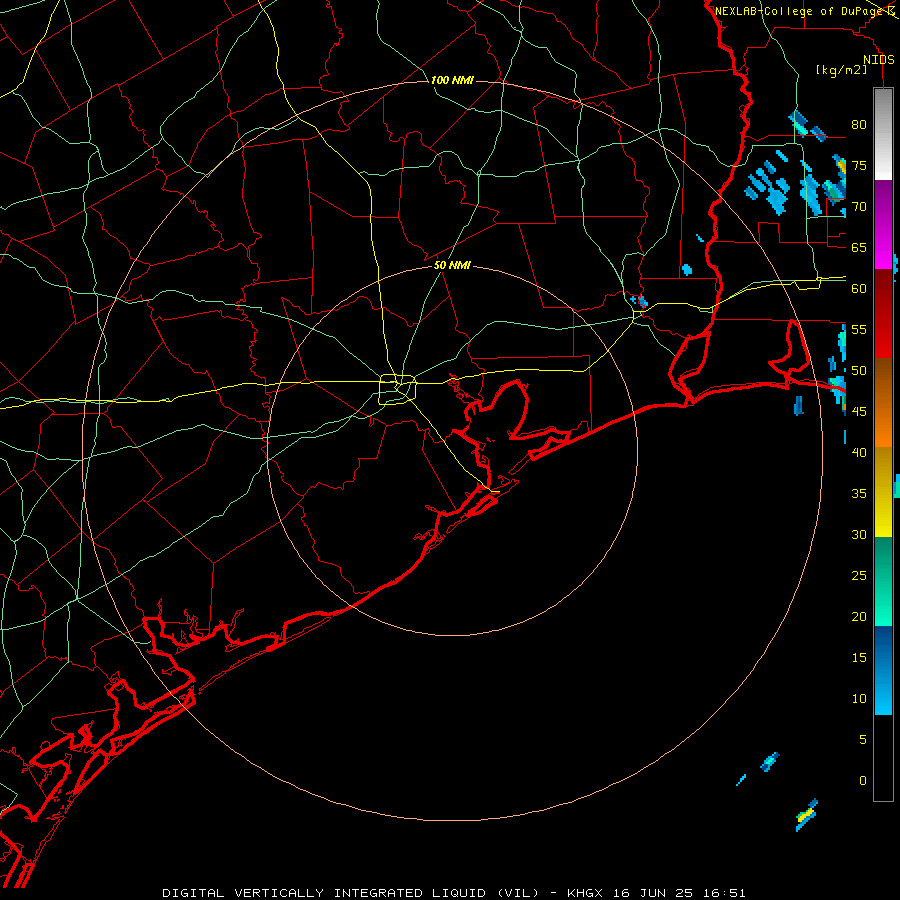The width and height of the screenshot is (900, 900).
Task: Click the 100 NMI range ring label
Action: point(452,80)
